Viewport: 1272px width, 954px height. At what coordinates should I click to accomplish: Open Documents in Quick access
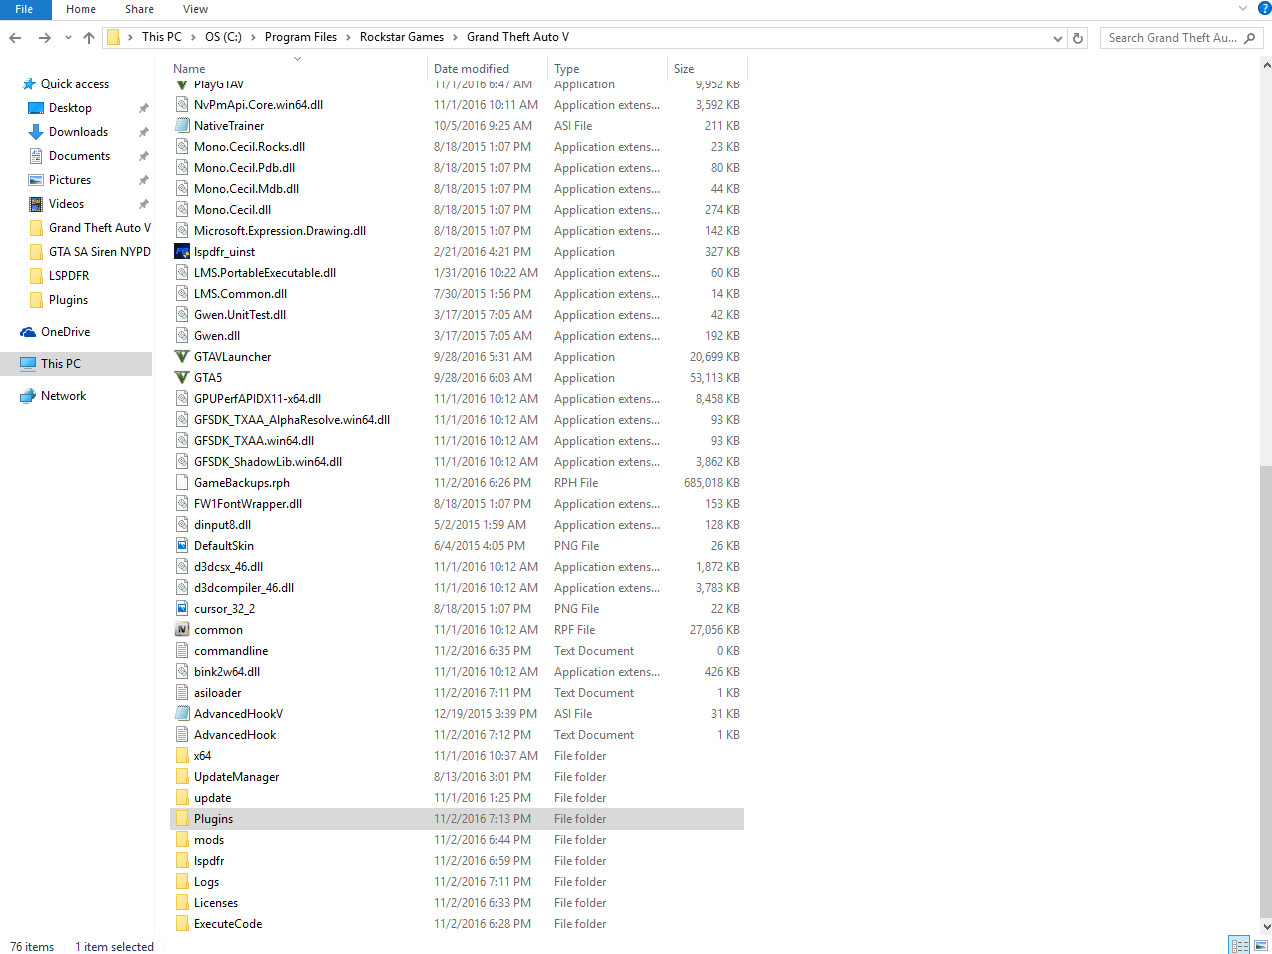(79, 156)
